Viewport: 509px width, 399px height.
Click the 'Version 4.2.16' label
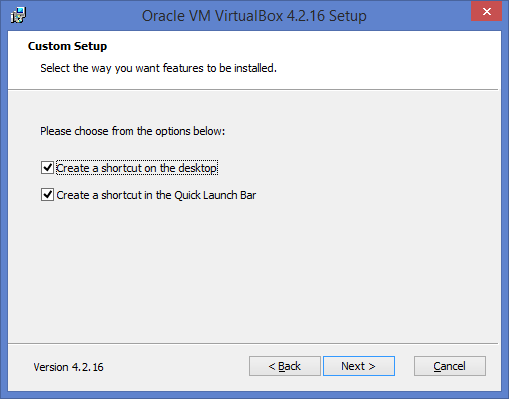pyautogui.click(x=68, y=367)
